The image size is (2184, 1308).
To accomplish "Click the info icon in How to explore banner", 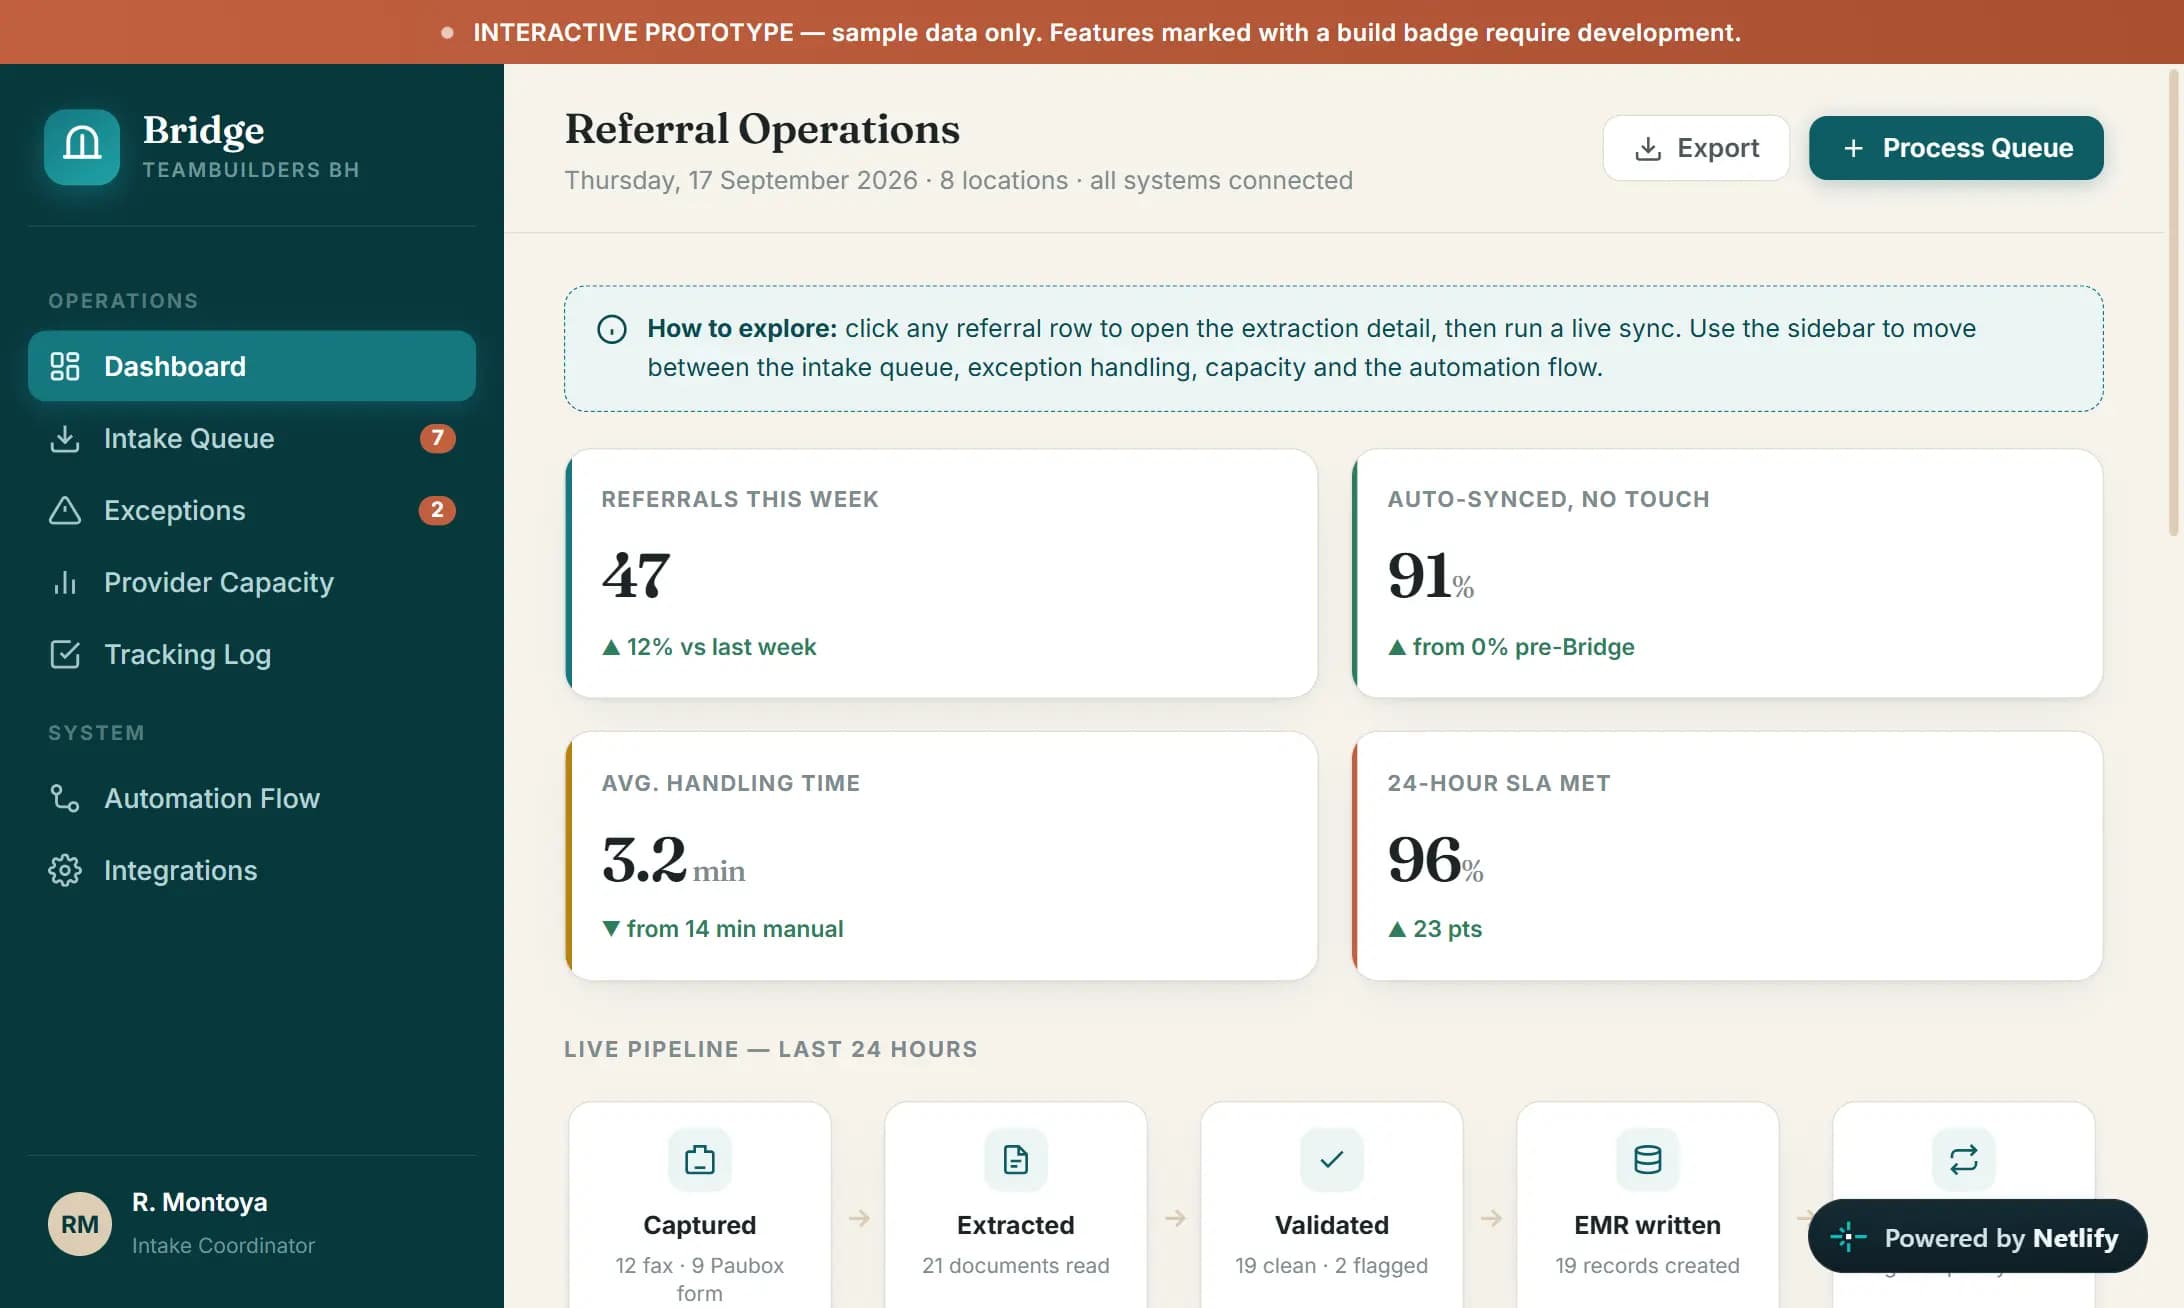I will click(612, 329).
